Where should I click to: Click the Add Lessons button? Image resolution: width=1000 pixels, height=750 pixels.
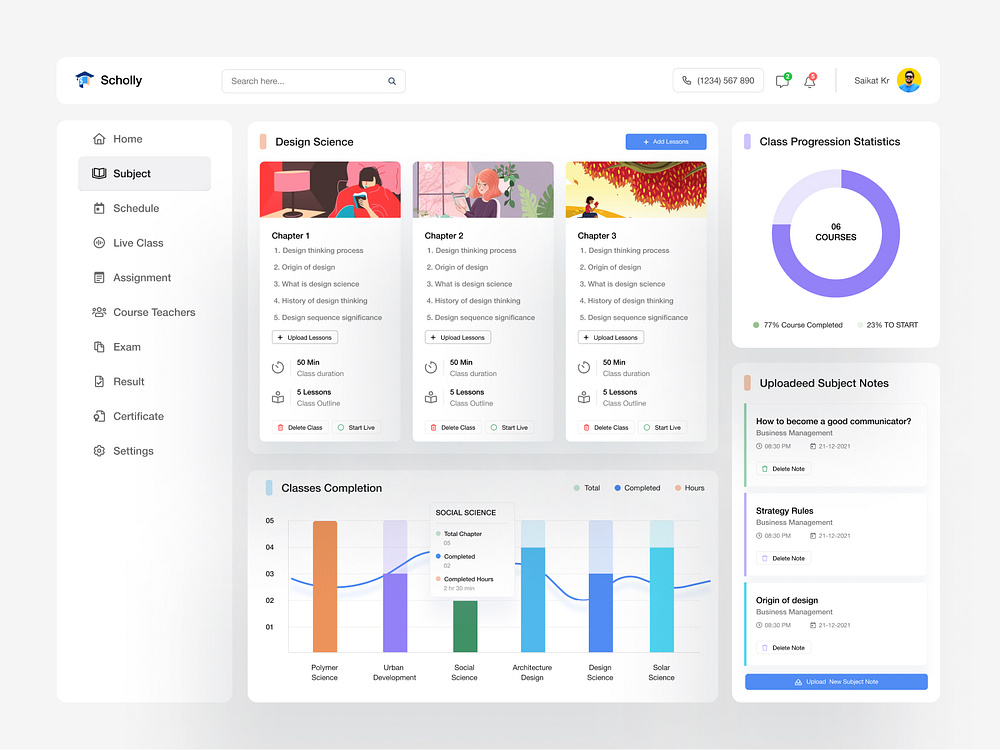tap(665, 141)
